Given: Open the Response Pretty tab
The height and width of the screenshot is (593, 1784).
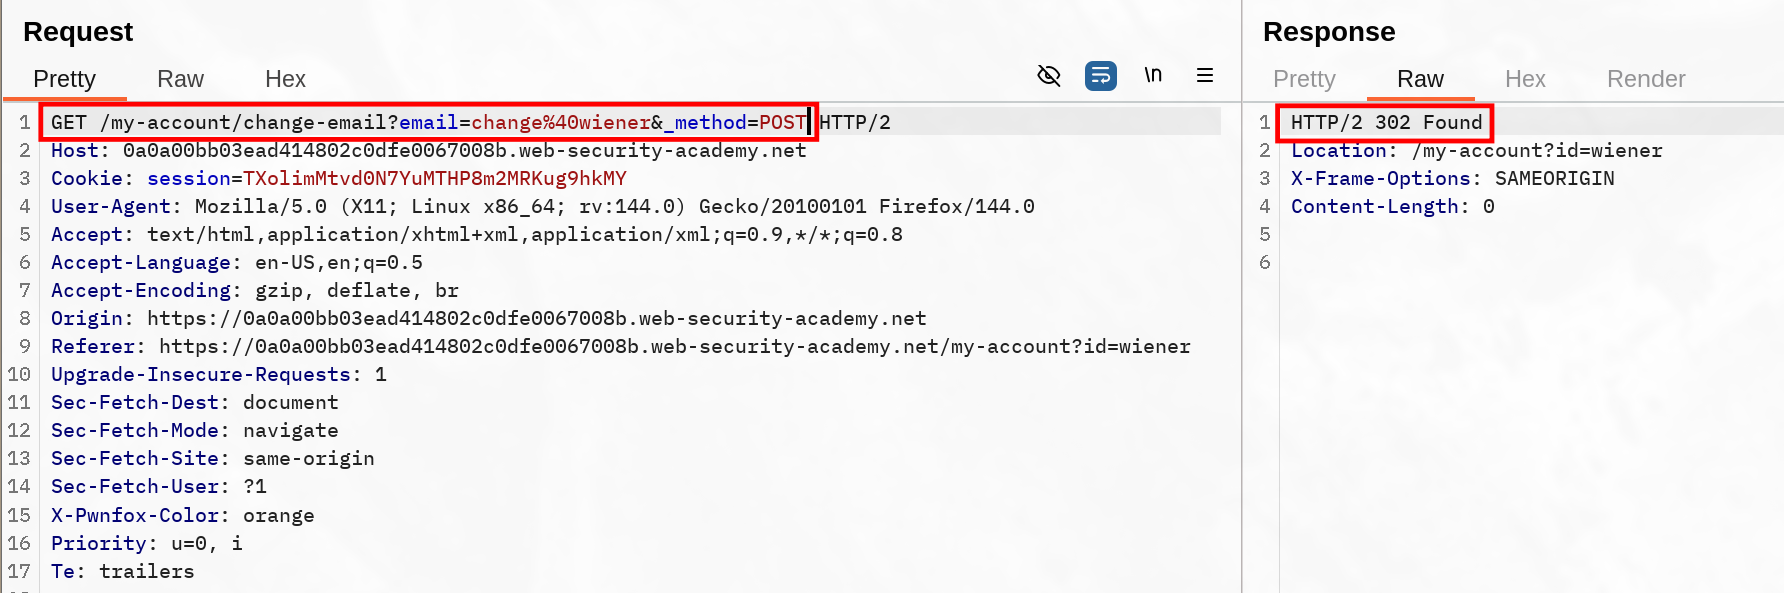Looking at the screenshot, I should (1304, 79).
